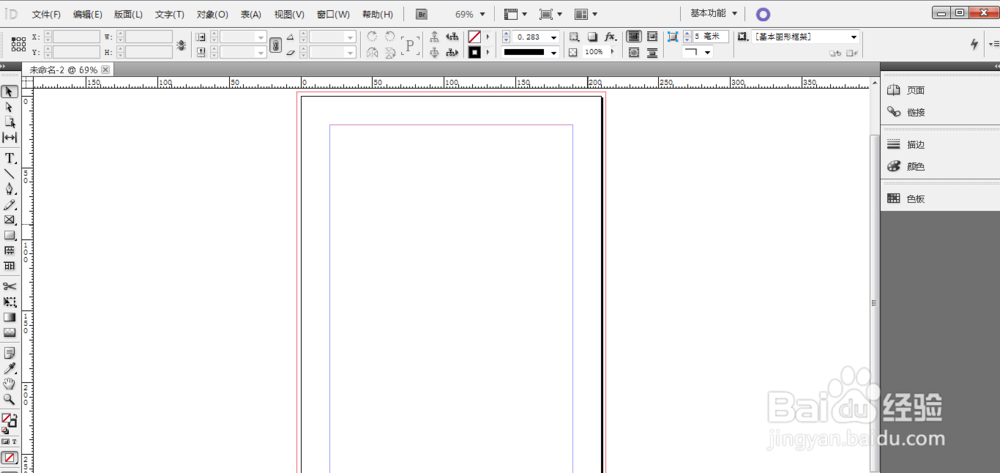Select the Gap tool
1000x473 pixels.
[9, 137]
